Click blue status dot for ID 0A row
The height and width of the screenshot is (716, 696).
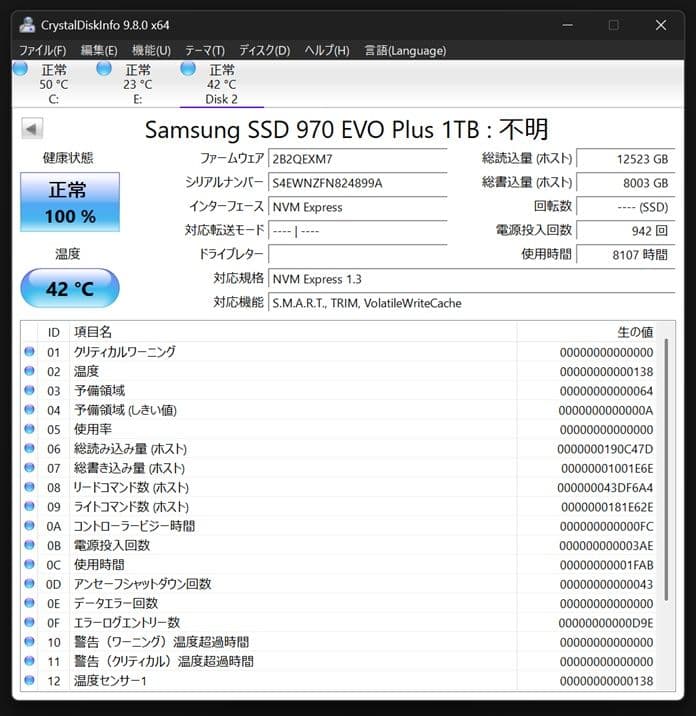pos(29,526)
